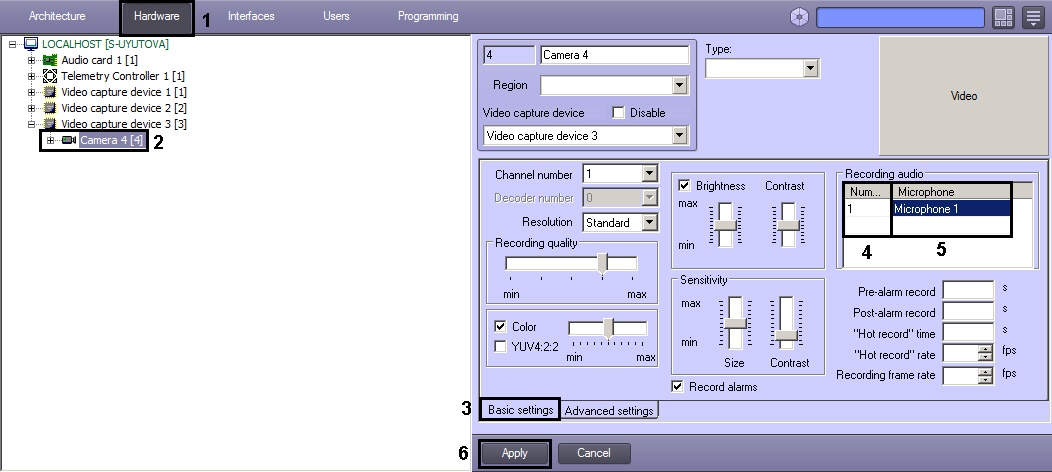Viewport: 1052px width, 472px height.
Task: Click the hexagon icon in top bar
Action: [800, 17]
